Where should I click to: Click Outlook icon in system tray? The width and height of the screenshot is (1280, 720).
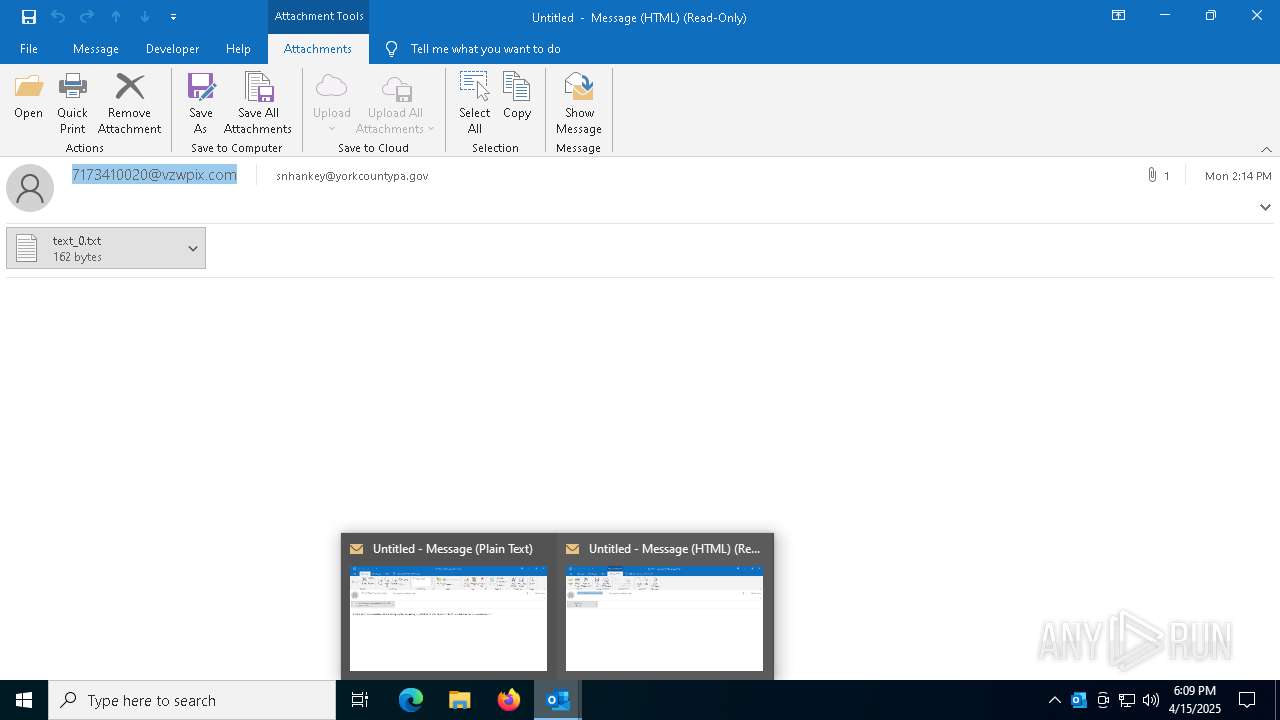click(1078, 700)
